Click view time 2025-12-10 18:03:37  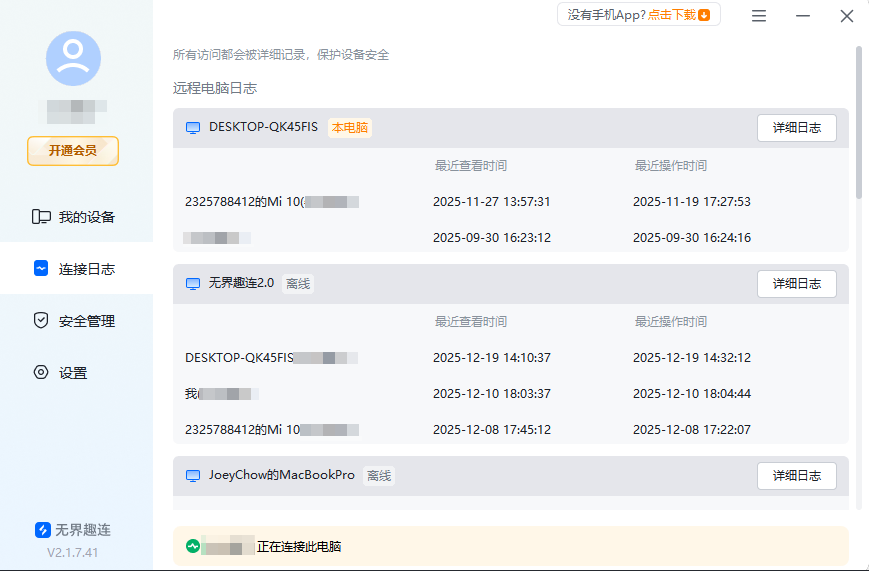(492, 394)
